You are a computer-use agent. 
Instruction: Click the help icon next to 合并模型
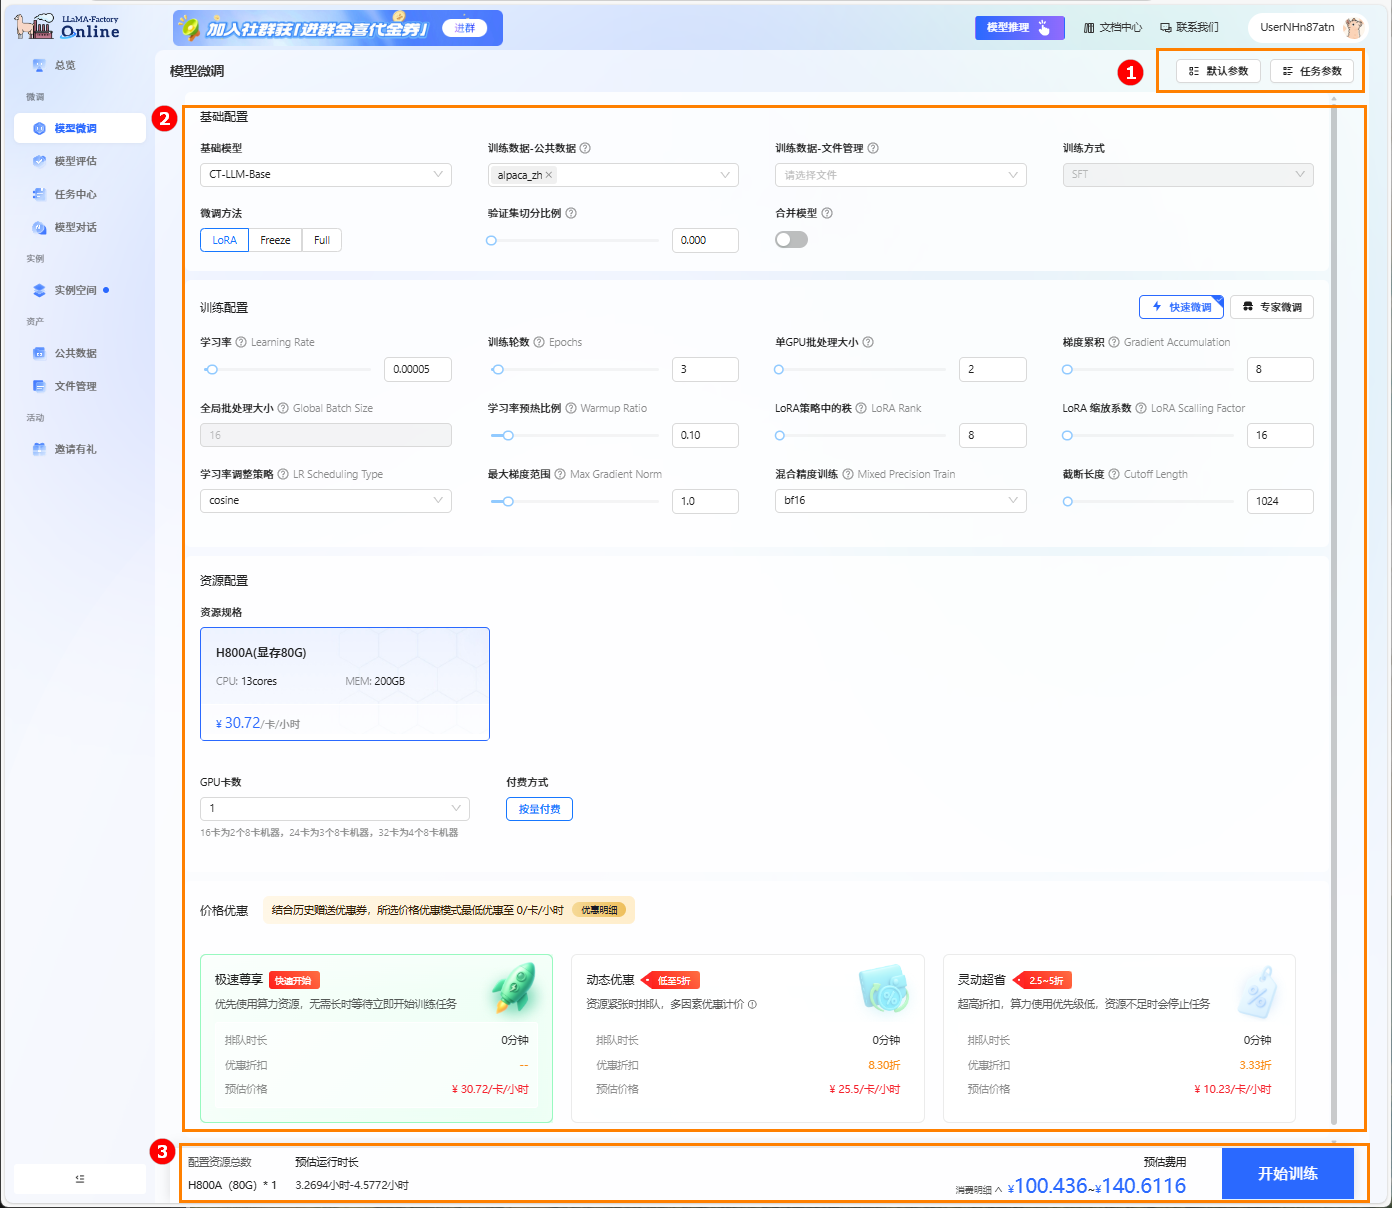click(827, 213)
